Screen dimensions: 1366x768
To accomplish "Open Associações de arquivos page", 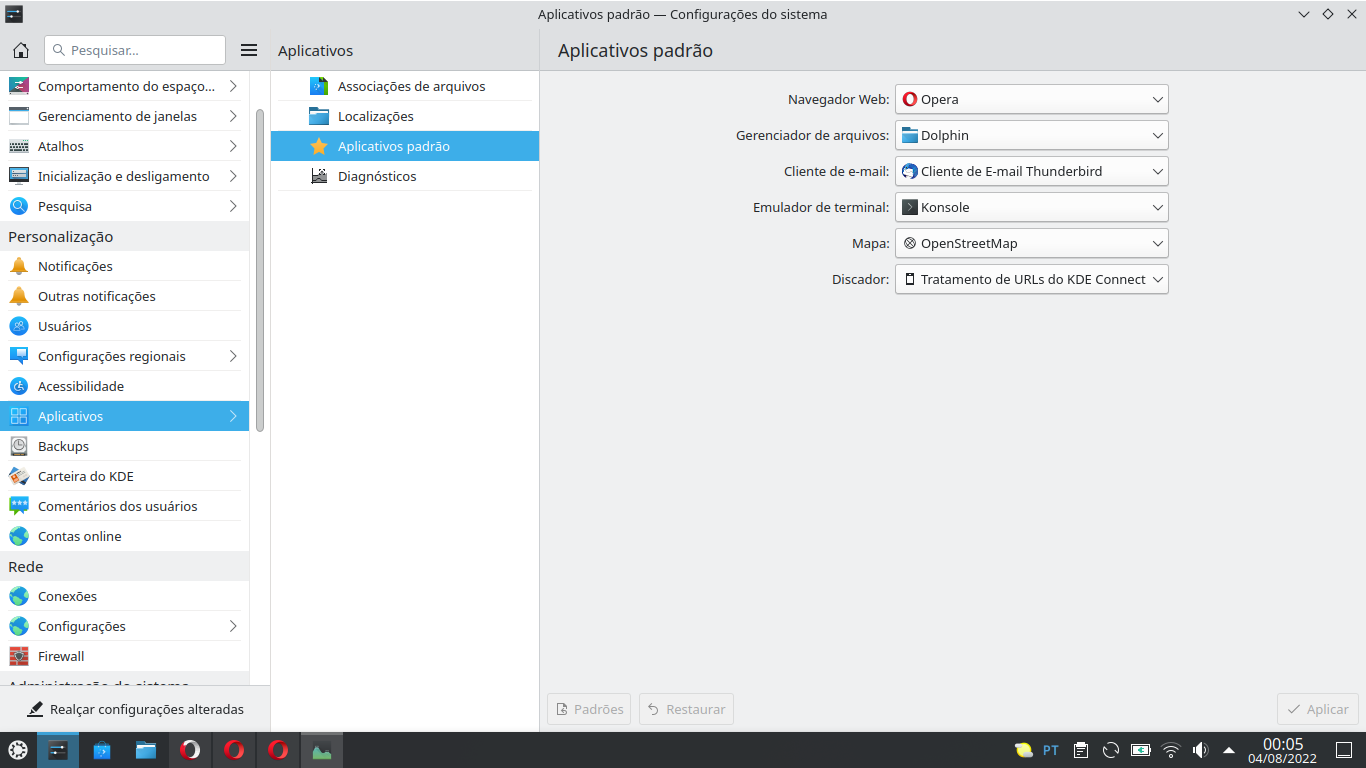I will [x=405, y=86].
